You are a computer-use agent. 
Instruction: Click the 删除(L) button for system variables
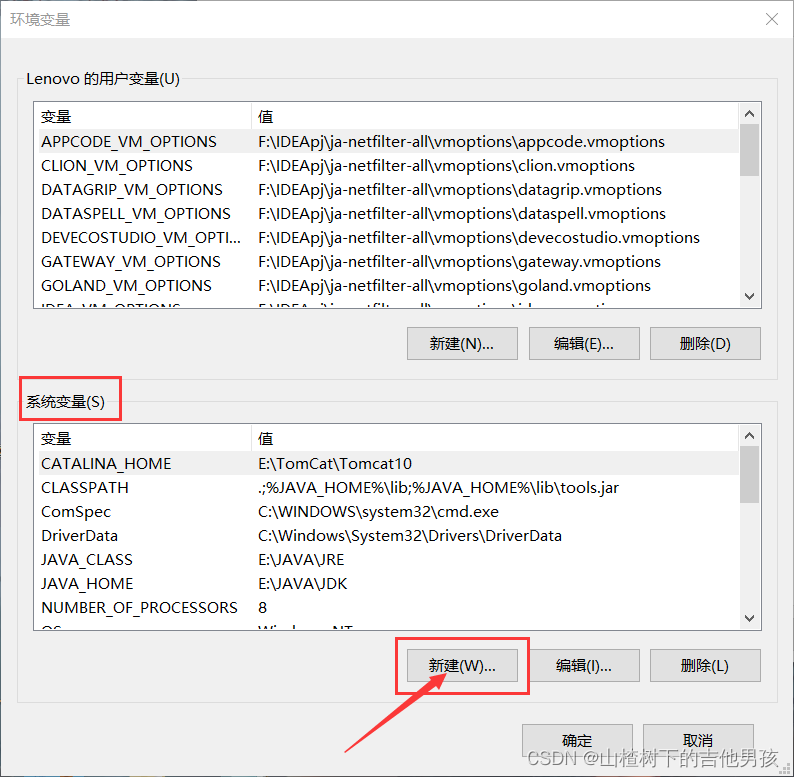[705, 665]
